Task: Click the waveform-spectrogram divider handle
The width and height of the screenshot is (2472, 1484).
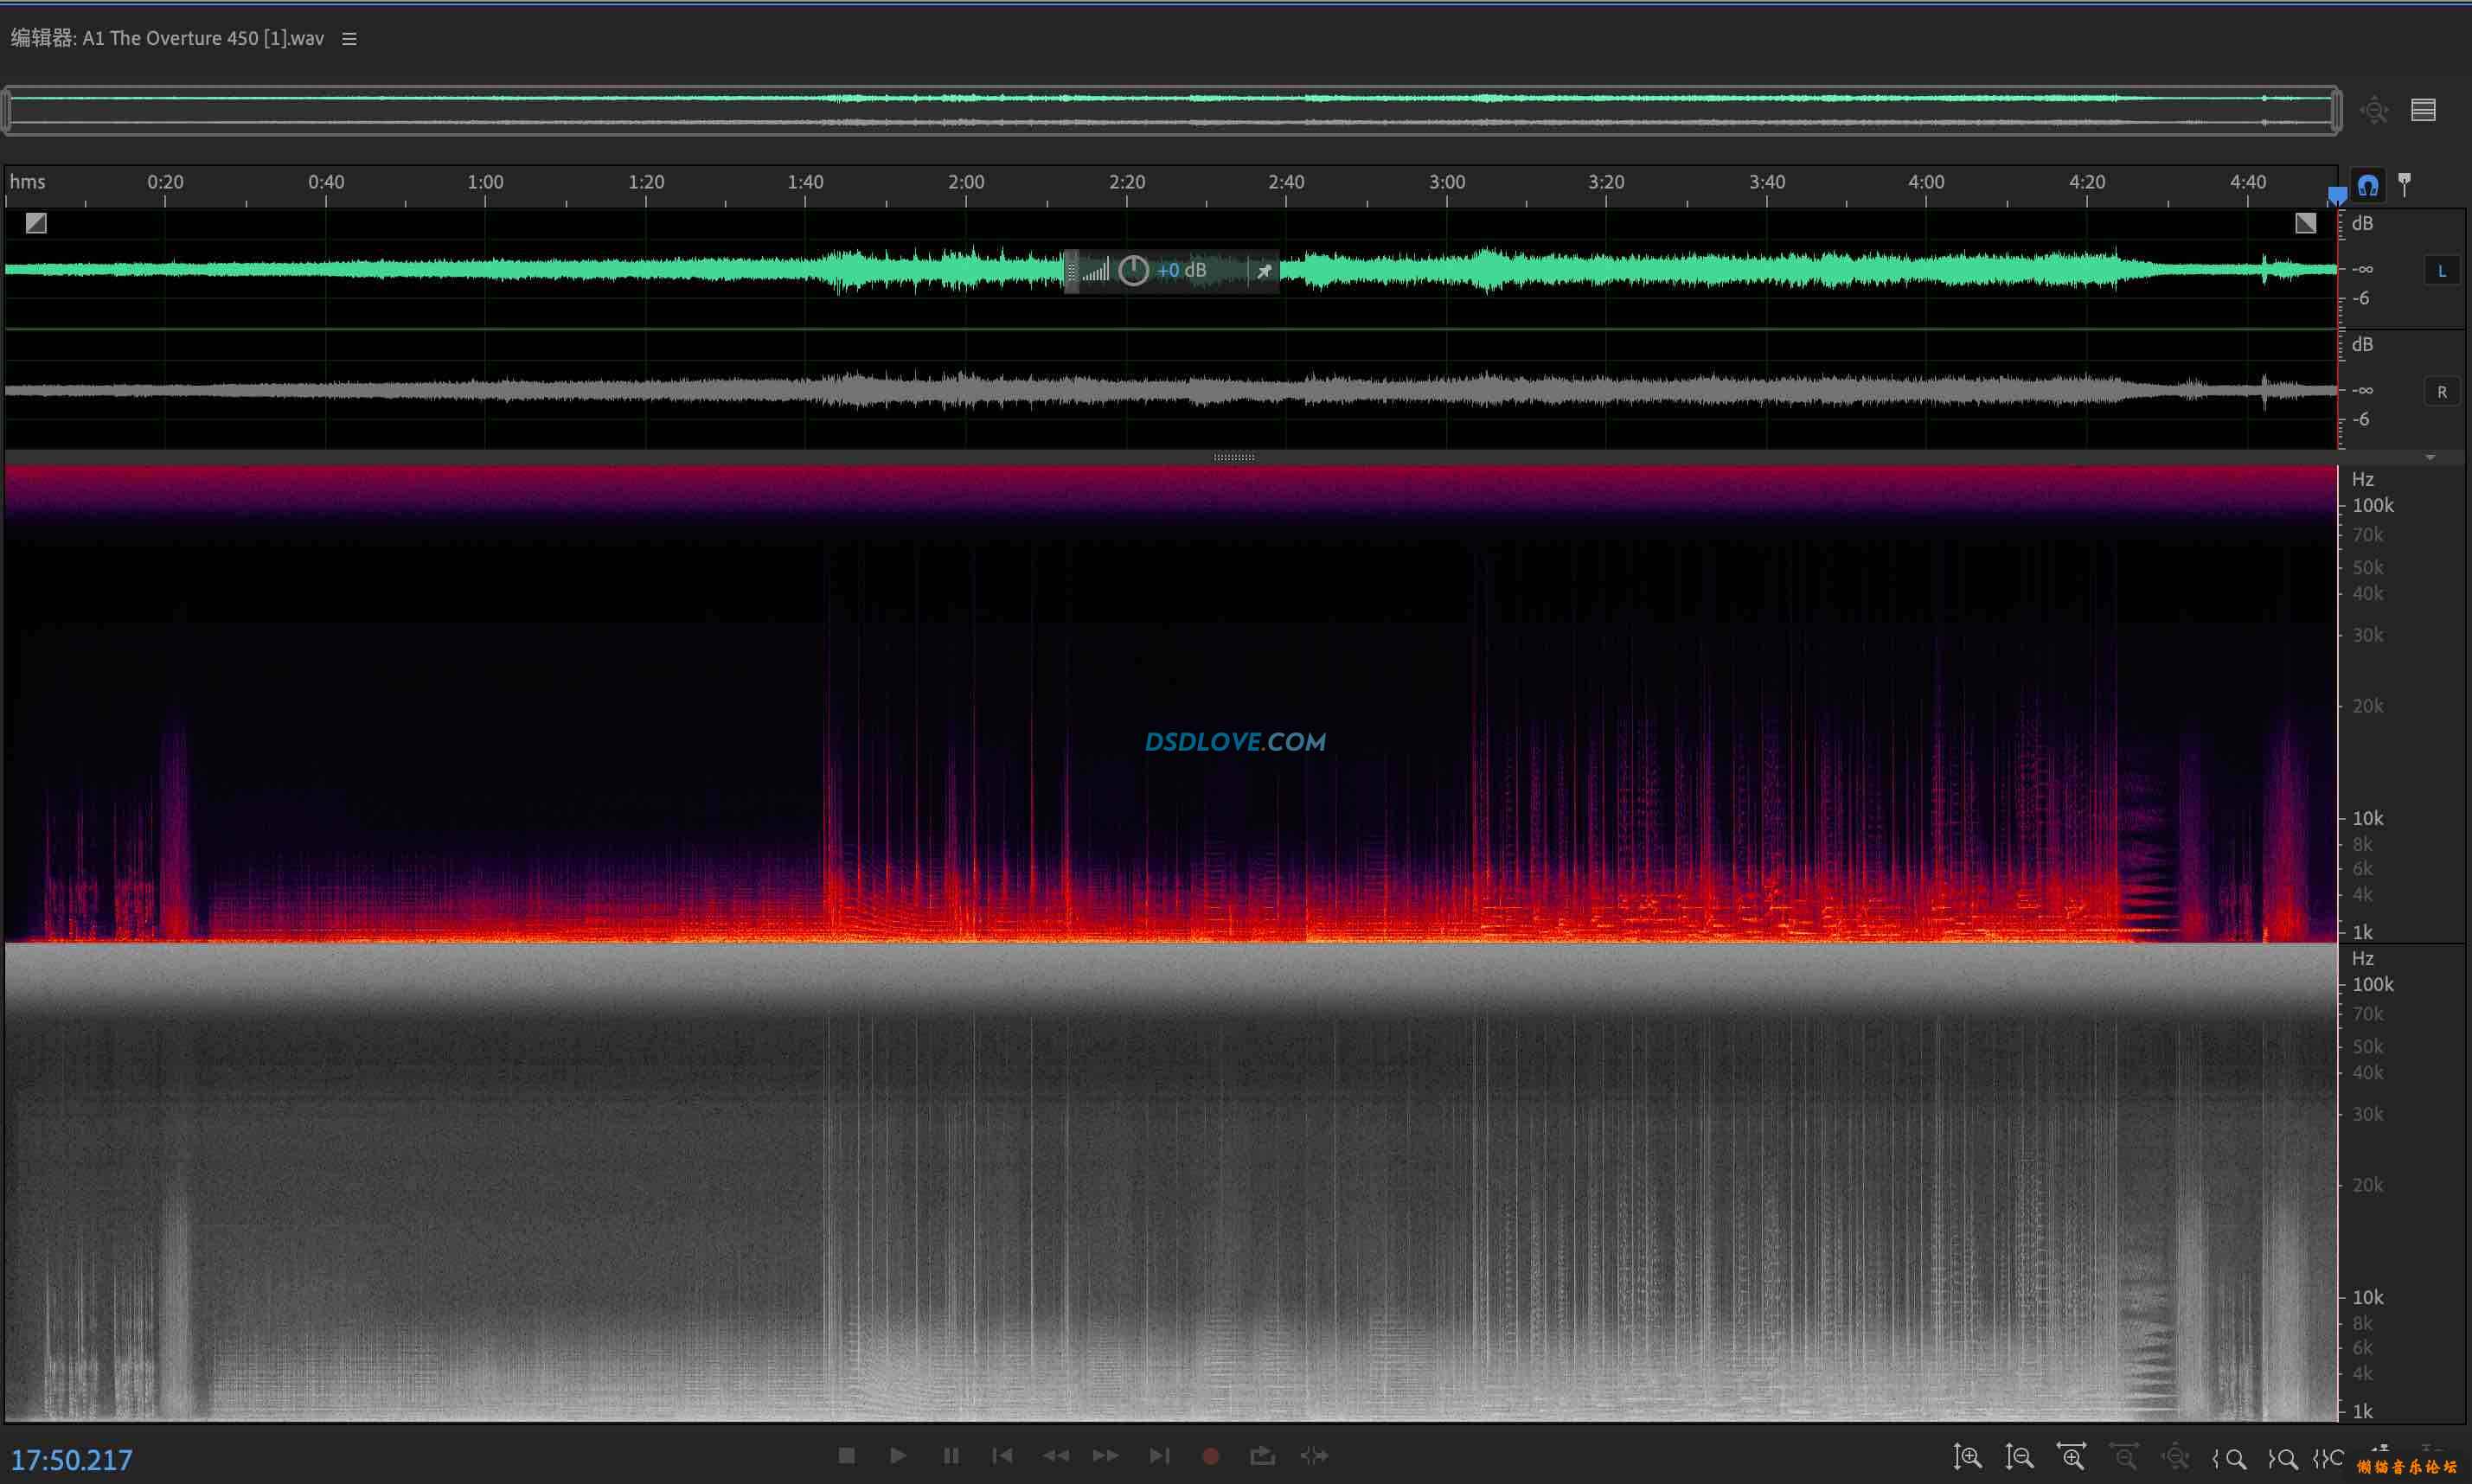Action: [x=1234, y=457]
